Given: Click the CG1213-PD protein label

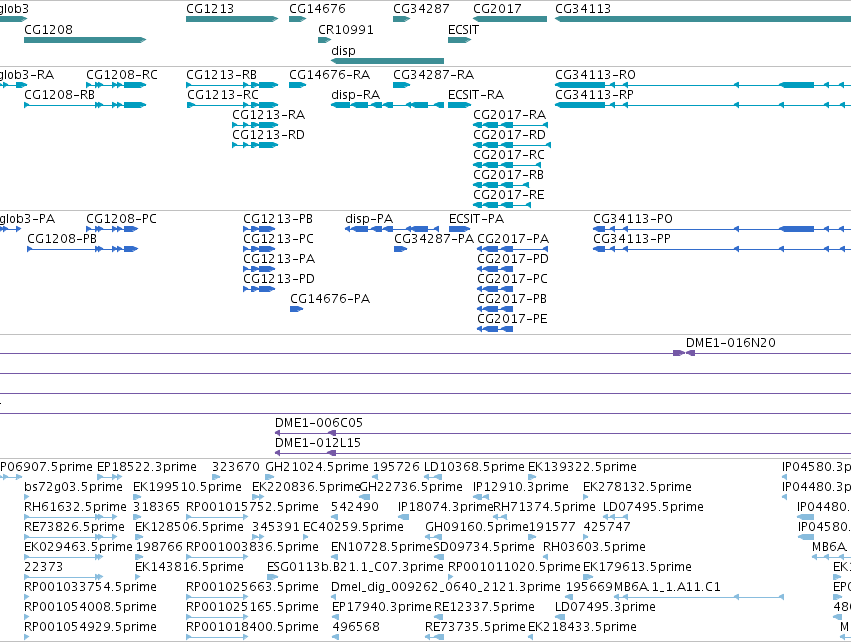Looking at the screenshot, I should tap(278, 279).
